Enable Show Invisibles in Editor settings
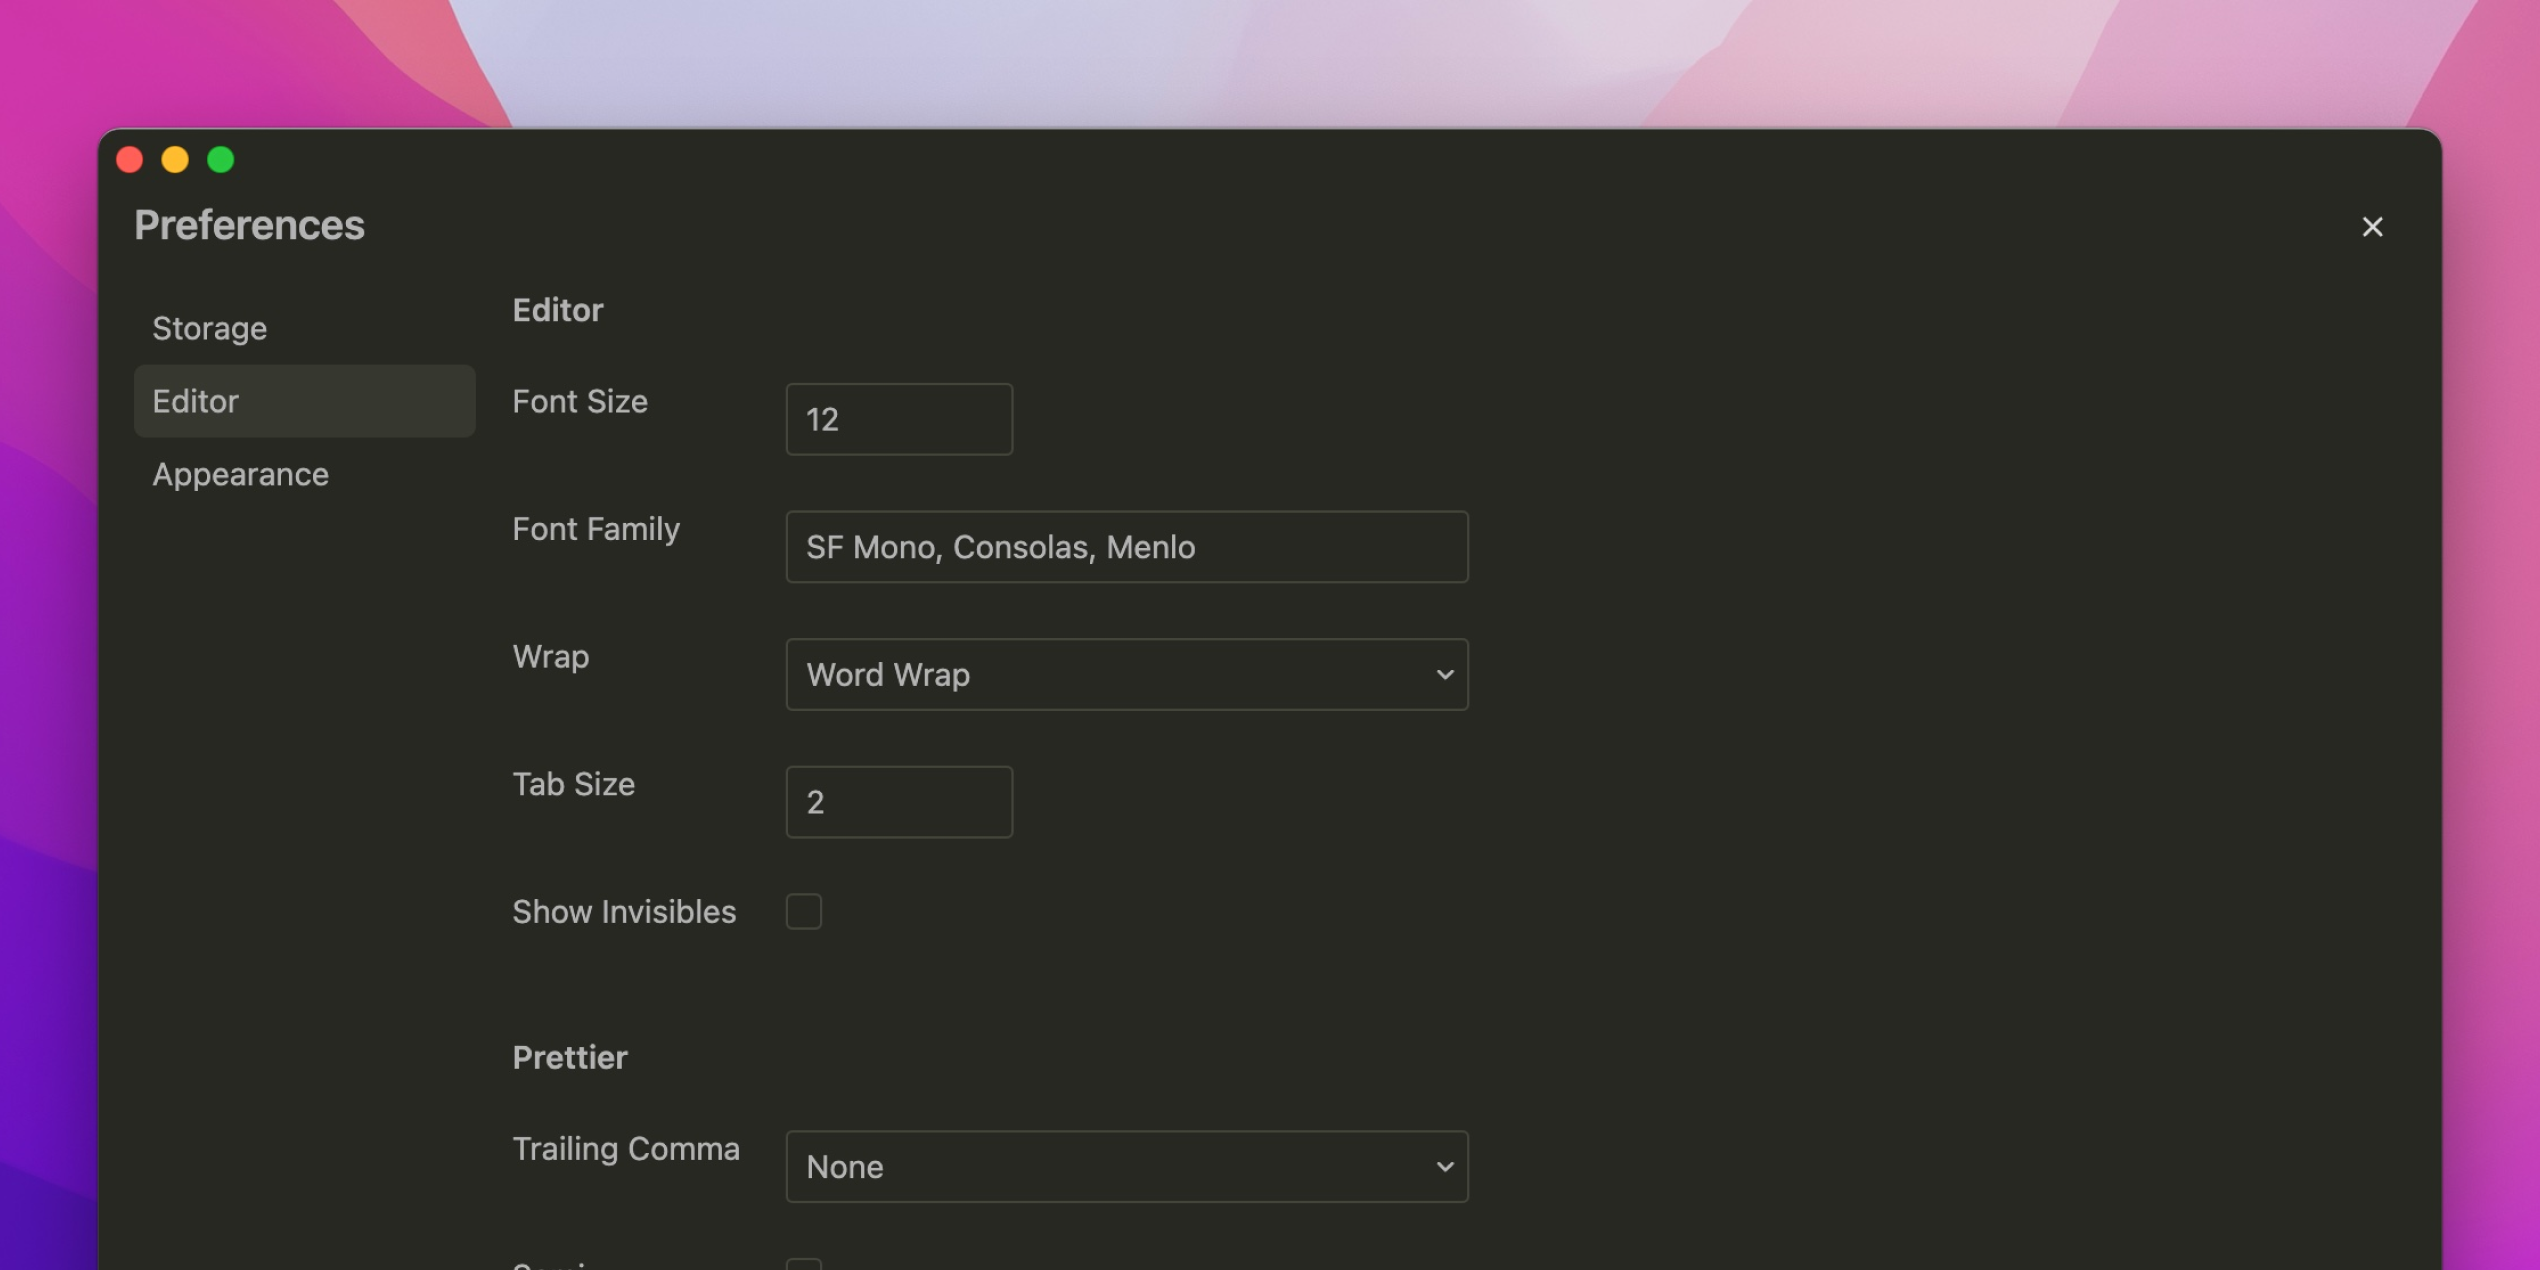 click(x=803, y=911)
